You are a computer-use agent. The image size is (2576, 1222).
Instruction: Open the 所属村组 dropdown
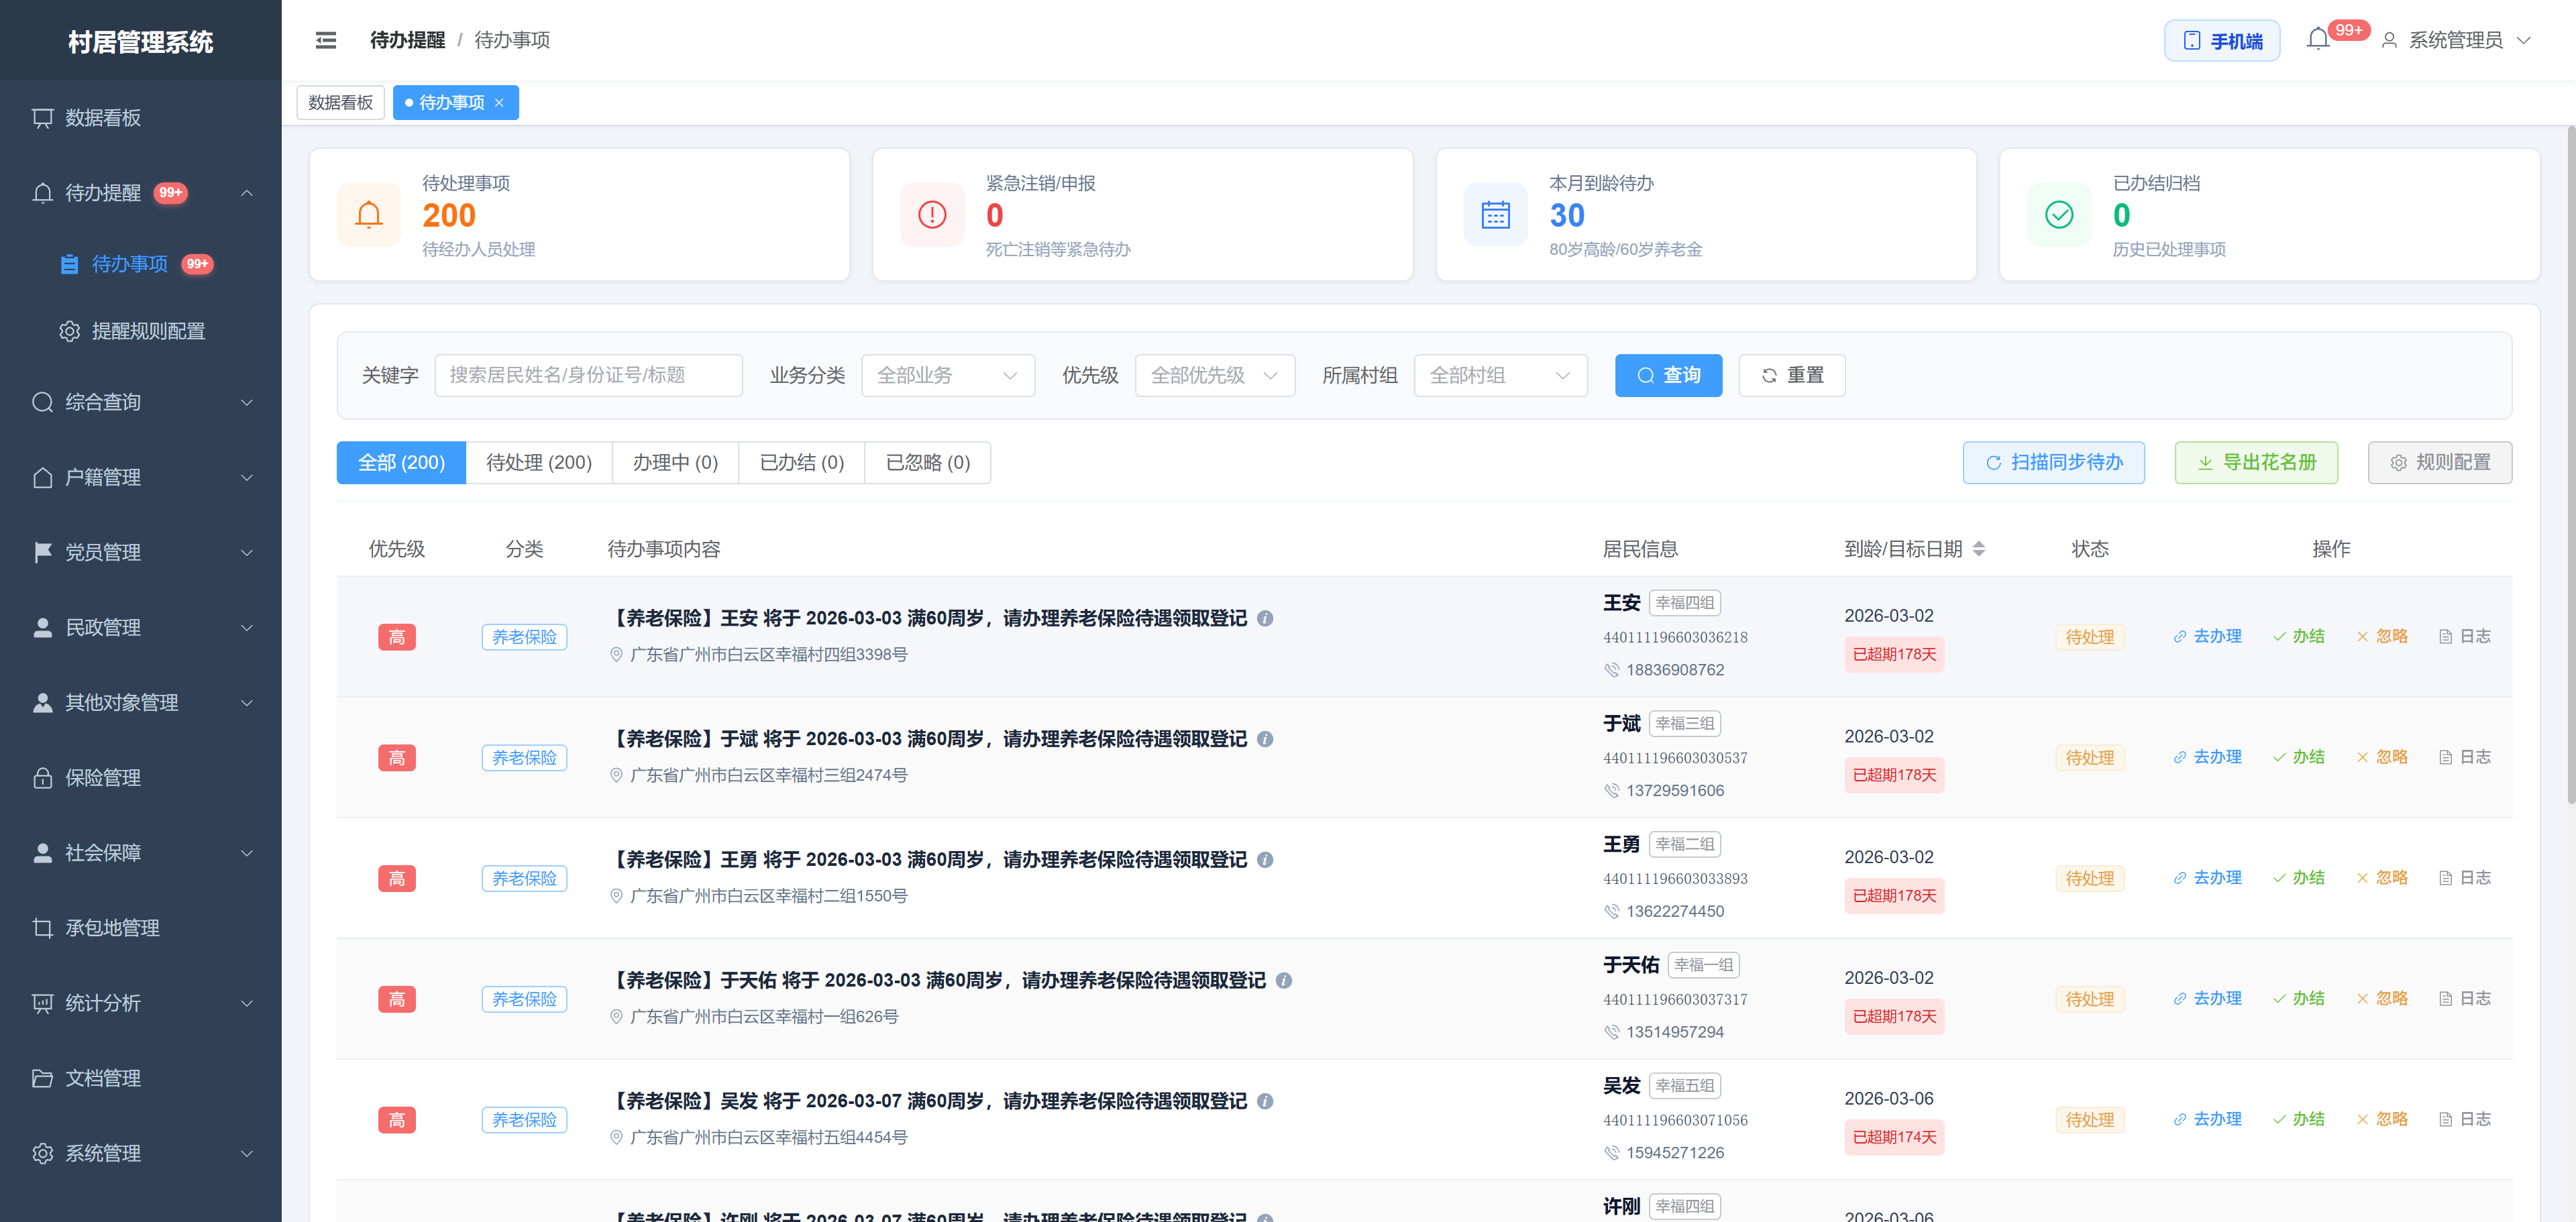click(x=1500, y=376)
